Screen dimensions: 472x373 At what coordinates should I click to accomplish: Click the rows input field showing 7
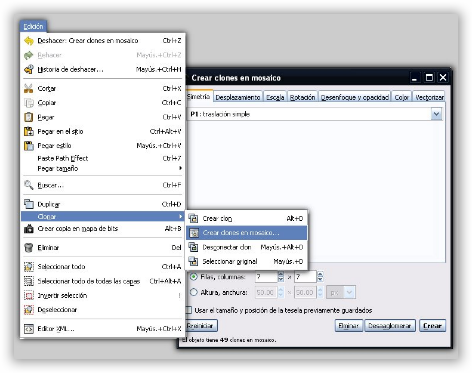point(266,277)
